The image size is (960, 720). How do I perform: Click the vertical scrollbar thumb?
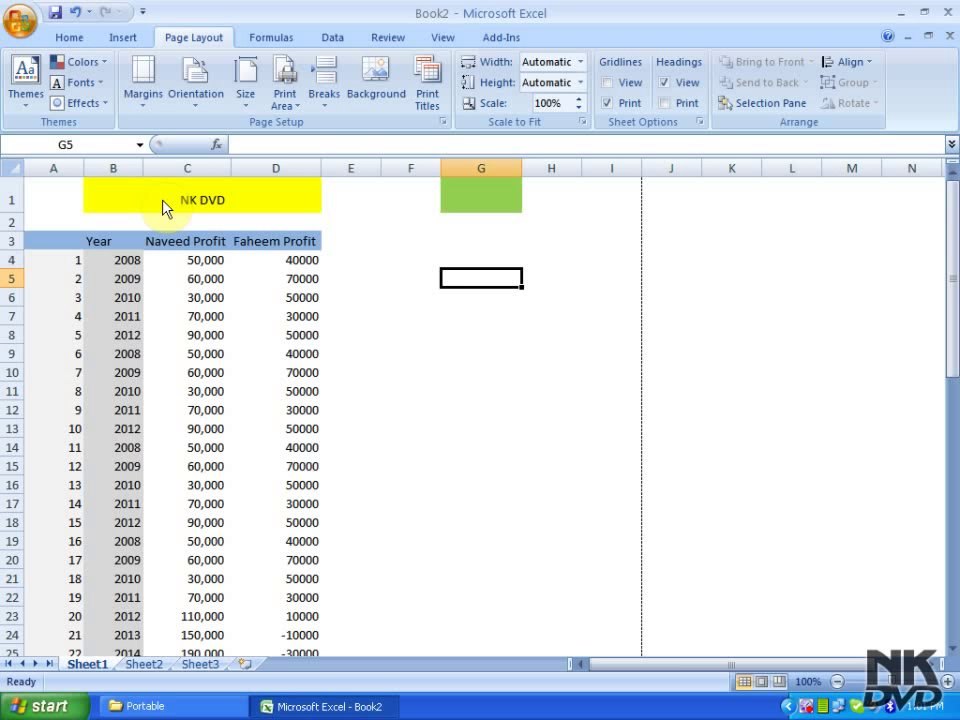952,279
